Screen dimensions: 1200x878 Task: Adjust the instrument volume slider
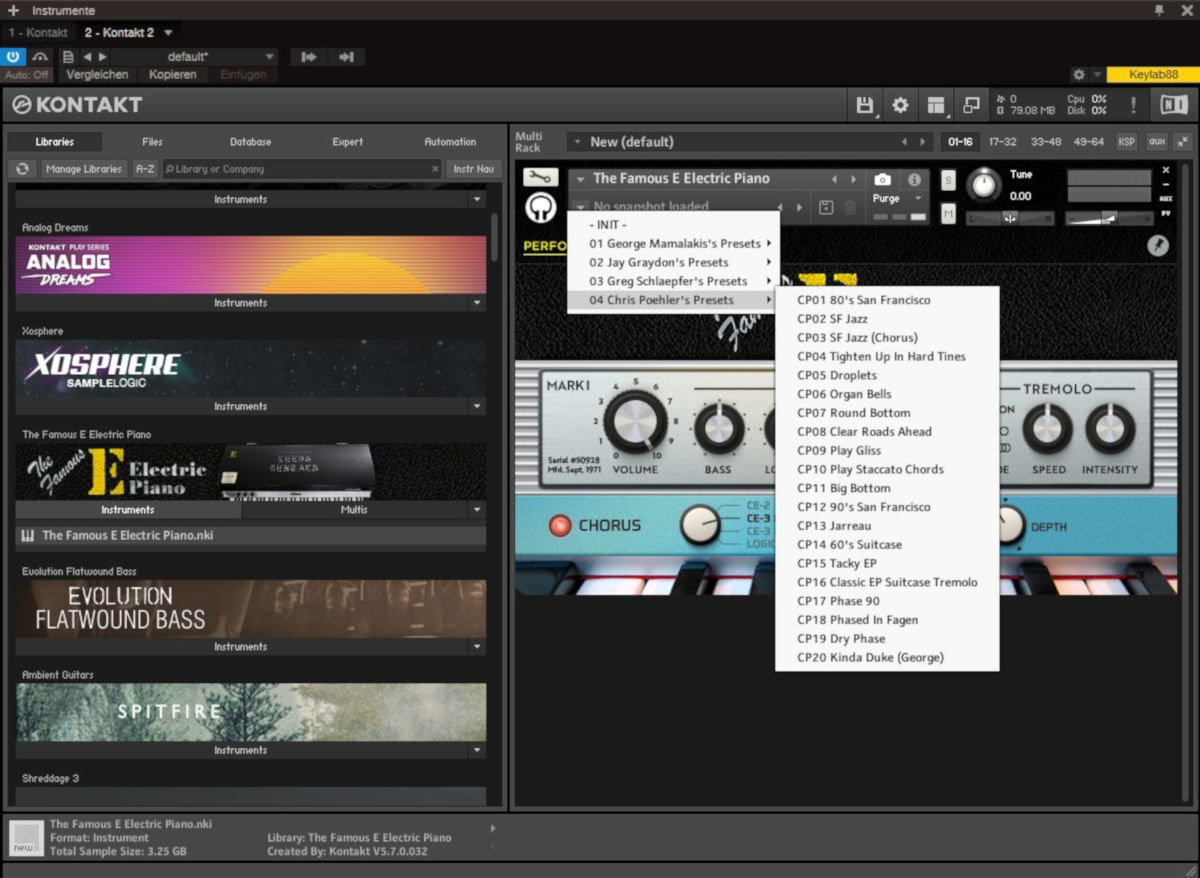click(1109, 217)
